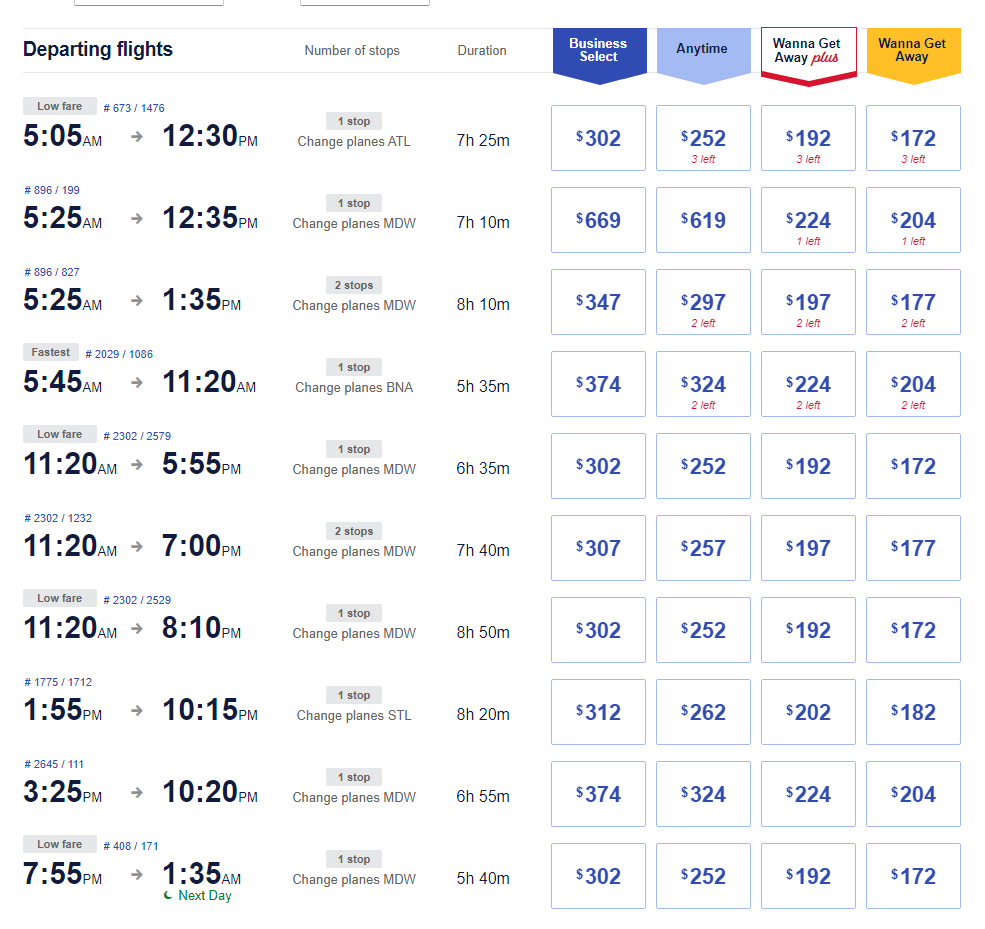The width and height of the screenshot is (985, 929).
Task: Pick $324 Anytime fare for 3:25PM flight
Action: (x=704, y=794)
